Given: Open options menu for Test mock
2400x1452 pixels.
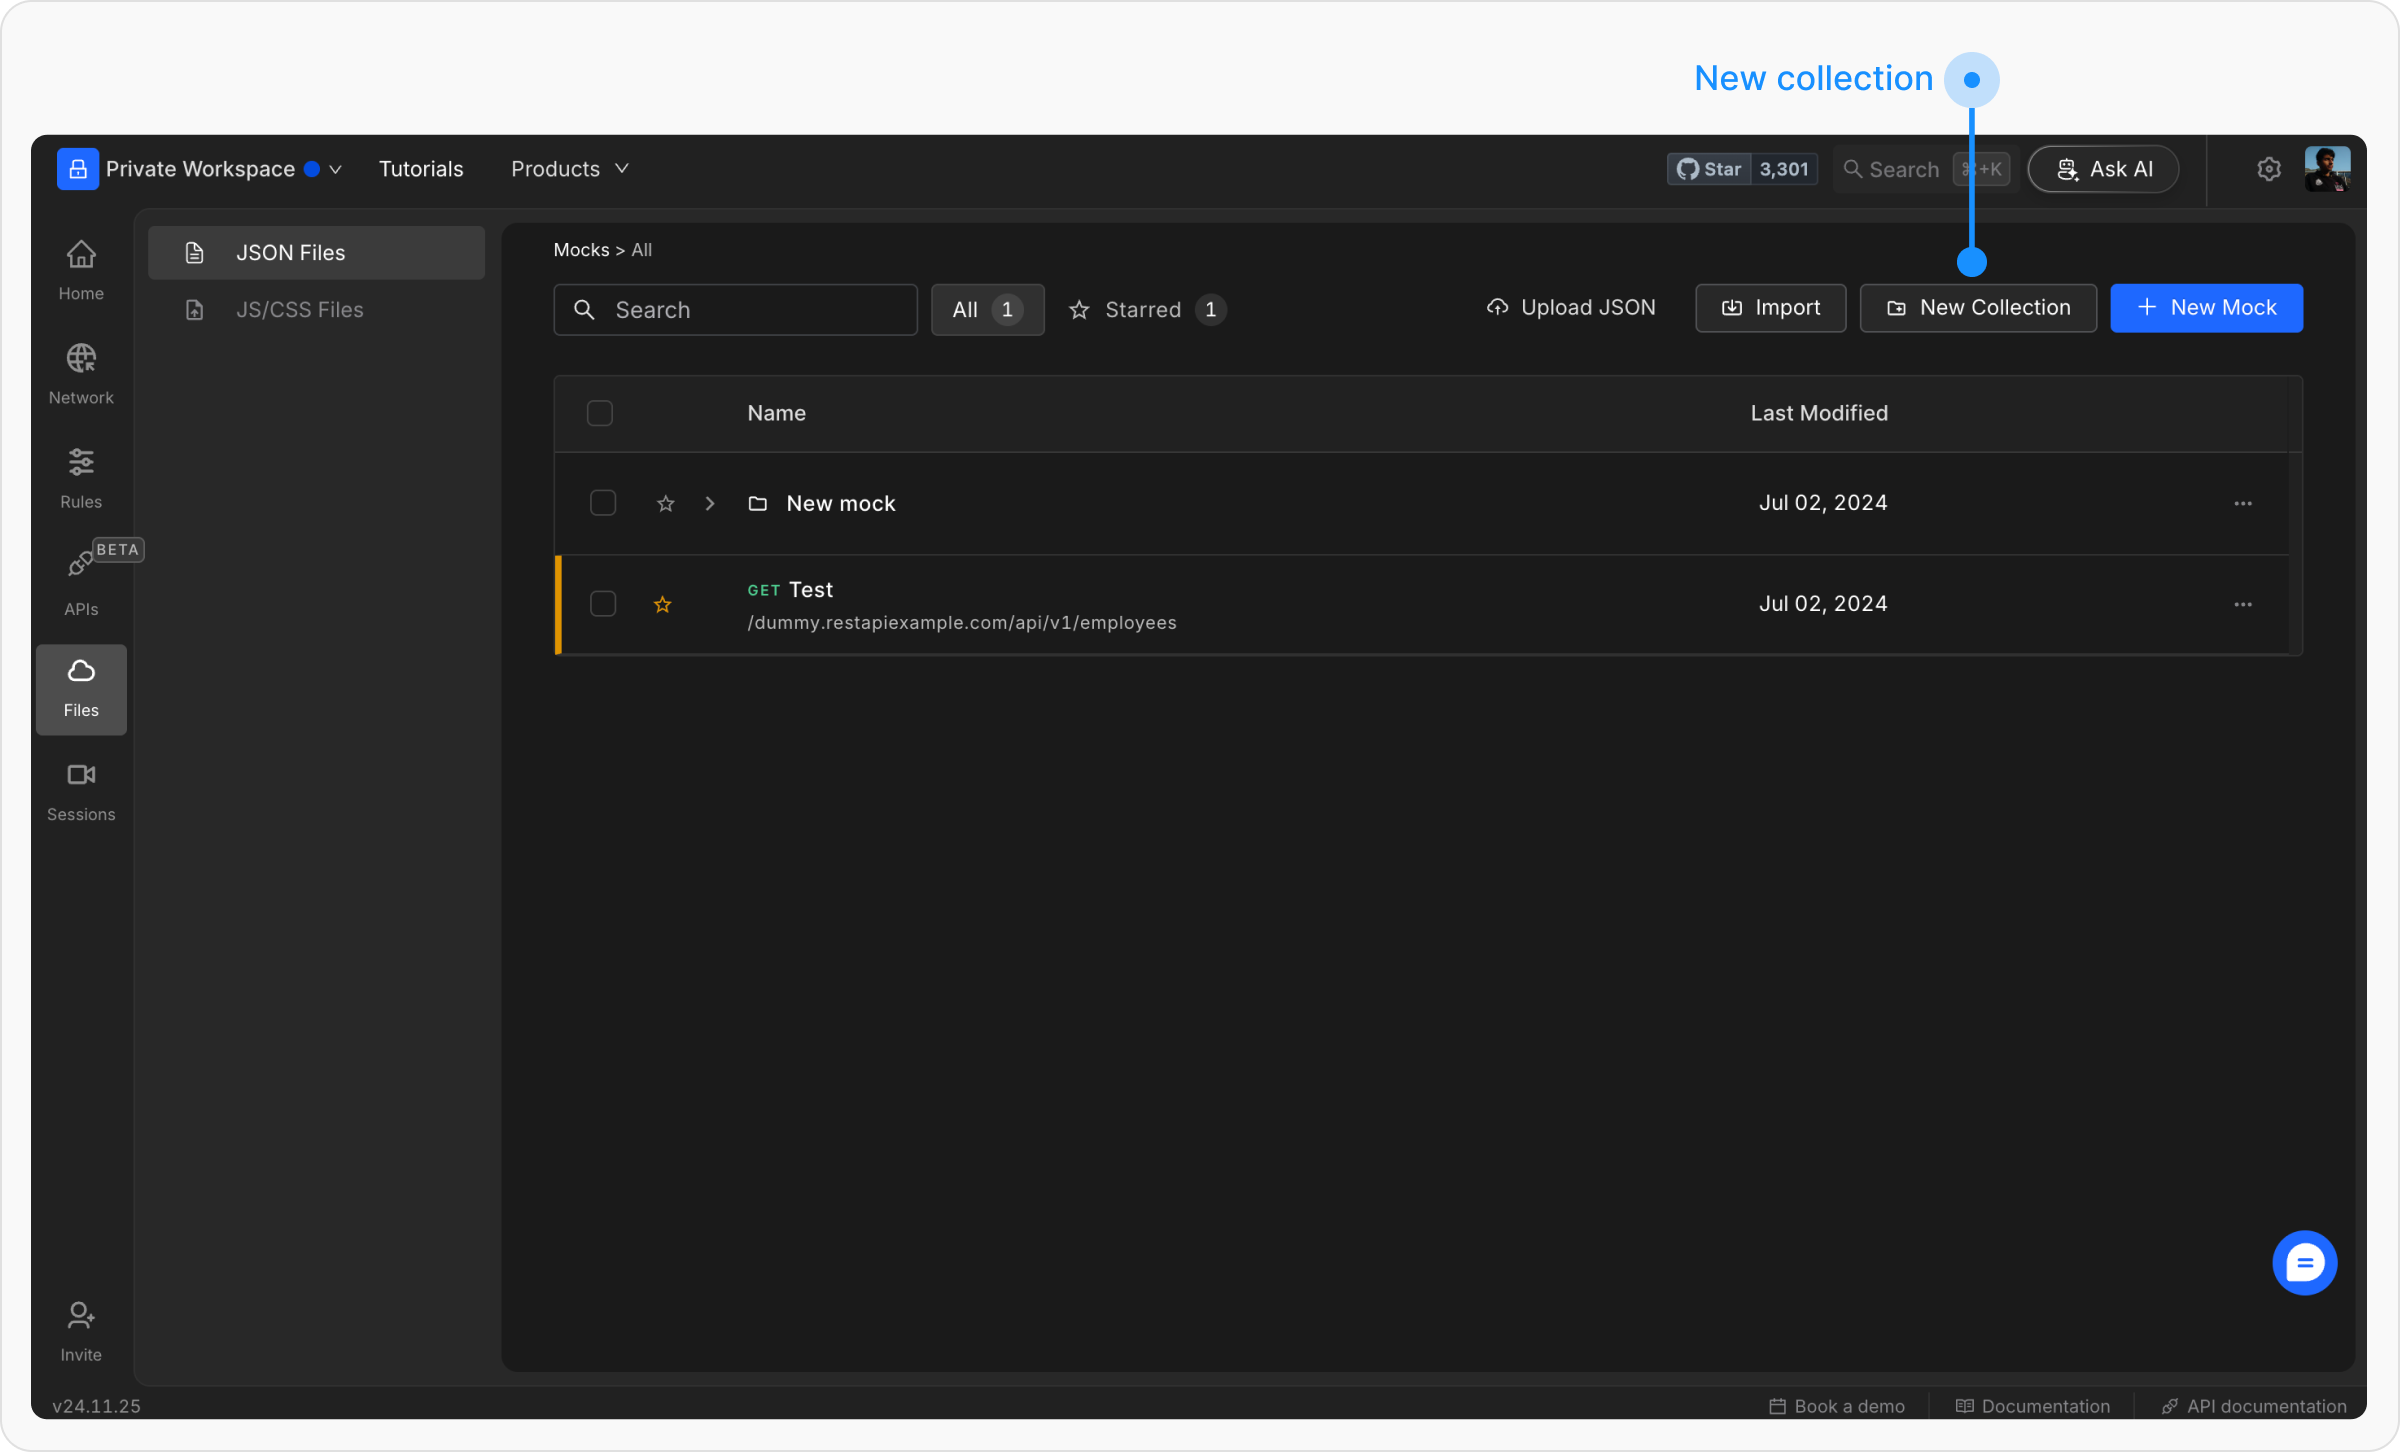Looking at the screenshot, I should pos(2242,604).
